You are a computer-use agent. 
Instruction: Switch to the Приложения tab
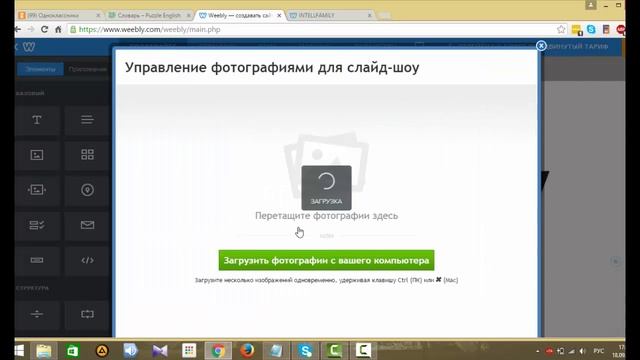(87, 69)
